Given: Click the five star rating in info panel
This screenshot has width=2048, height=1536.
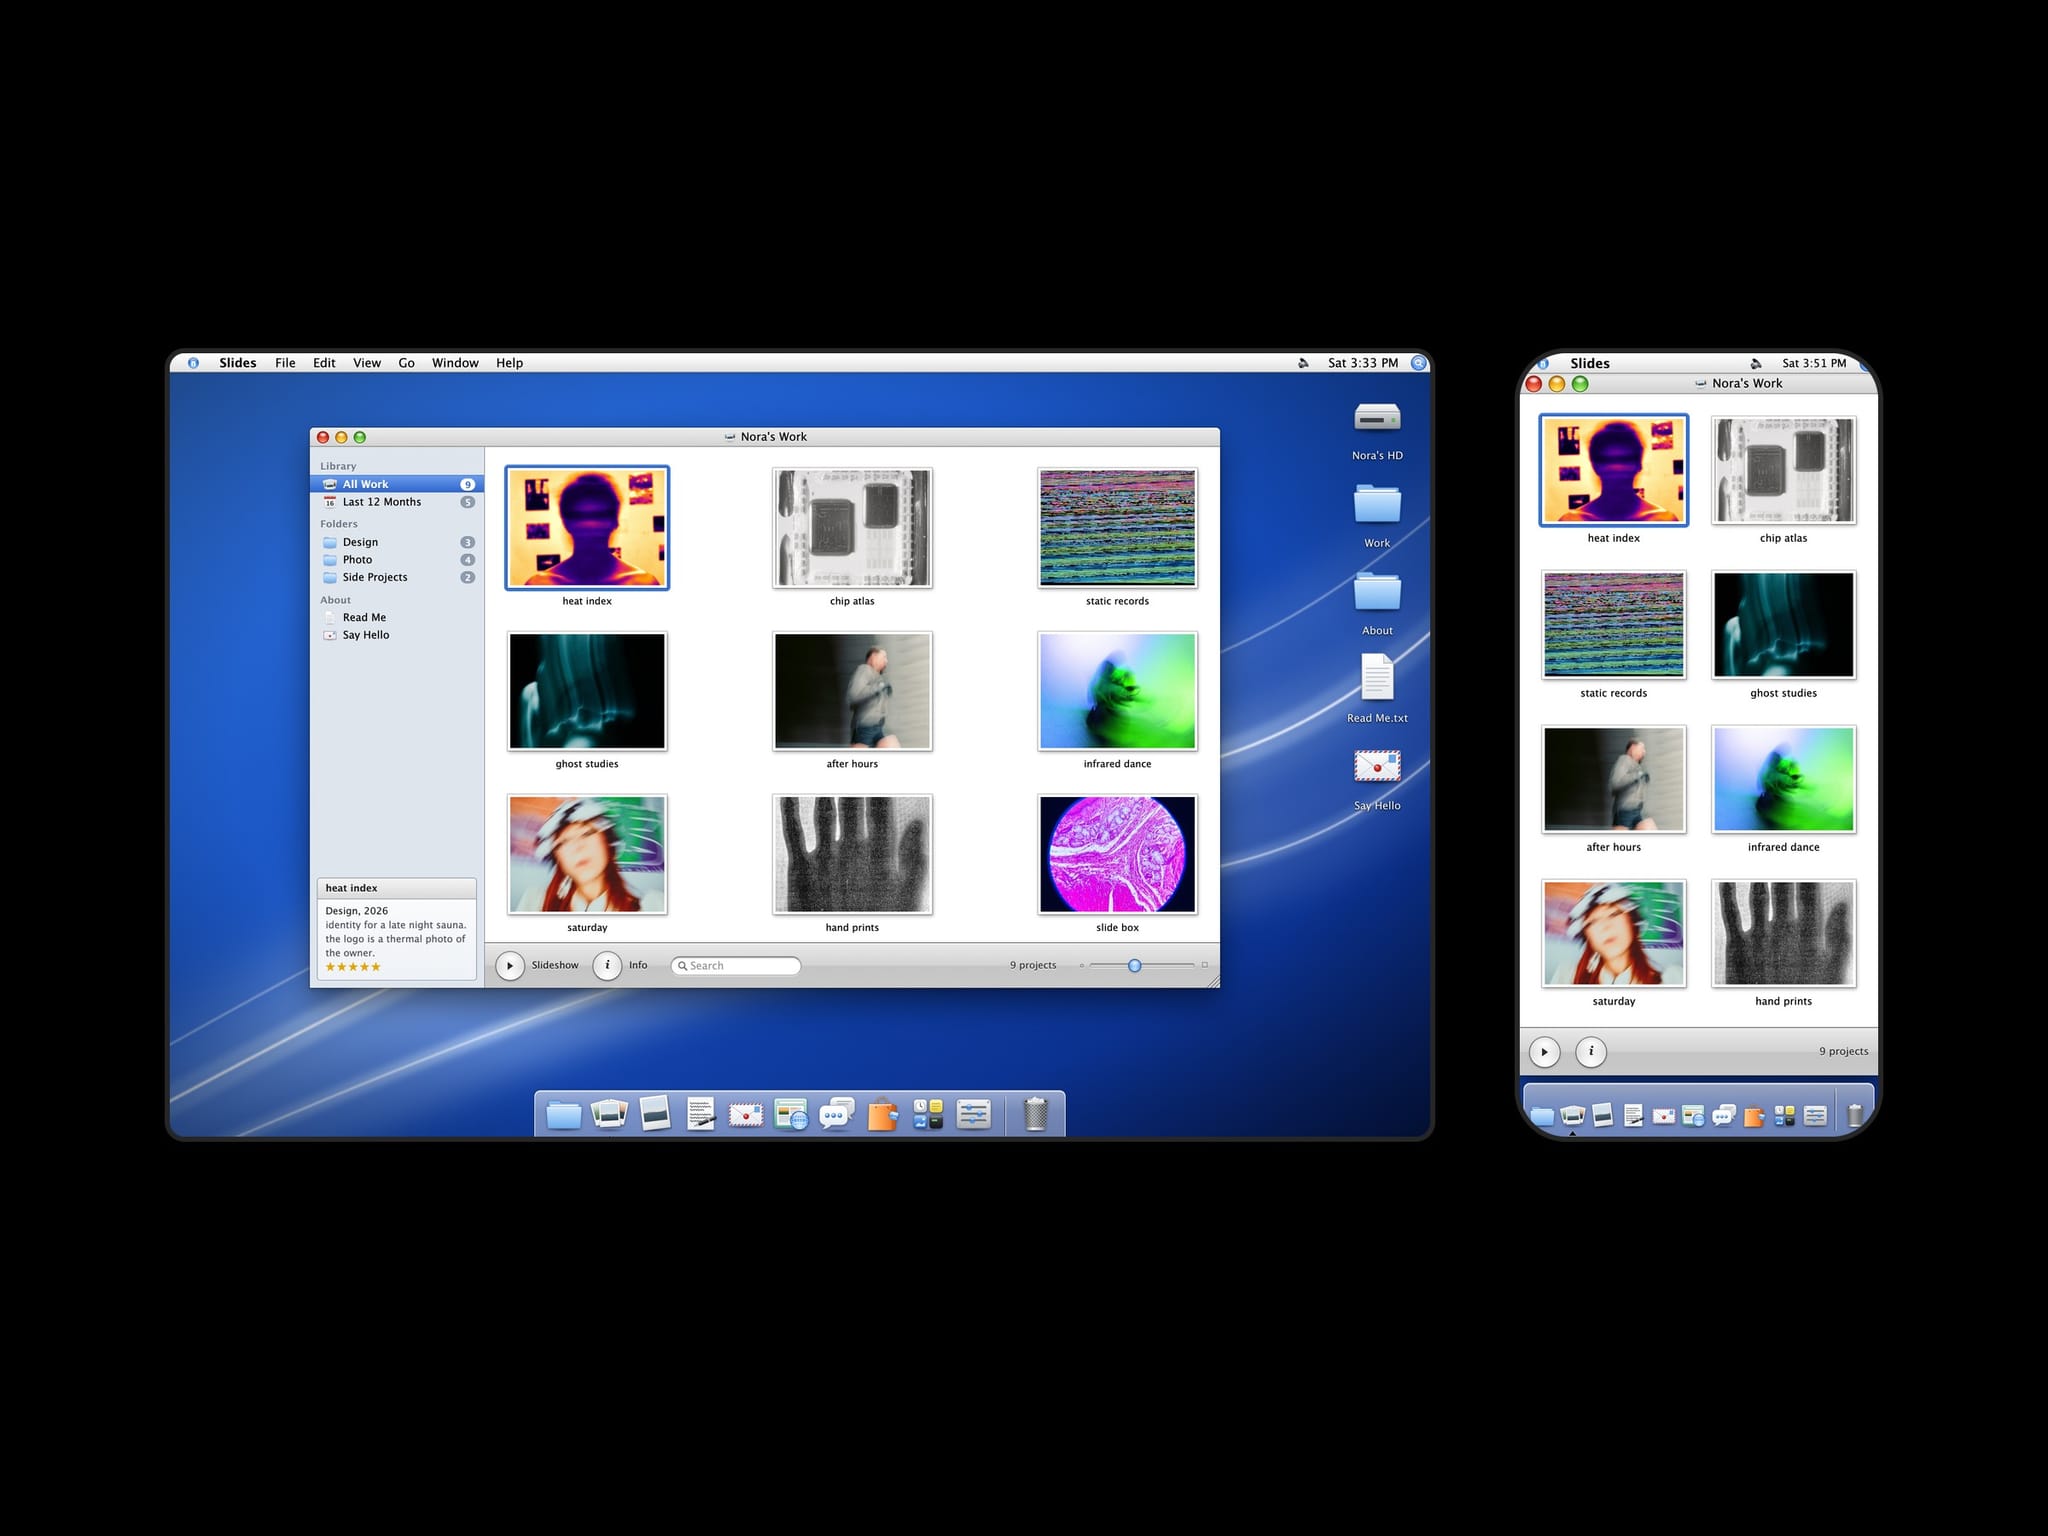Looking at the screenshot, I should (x=353, y=967).
